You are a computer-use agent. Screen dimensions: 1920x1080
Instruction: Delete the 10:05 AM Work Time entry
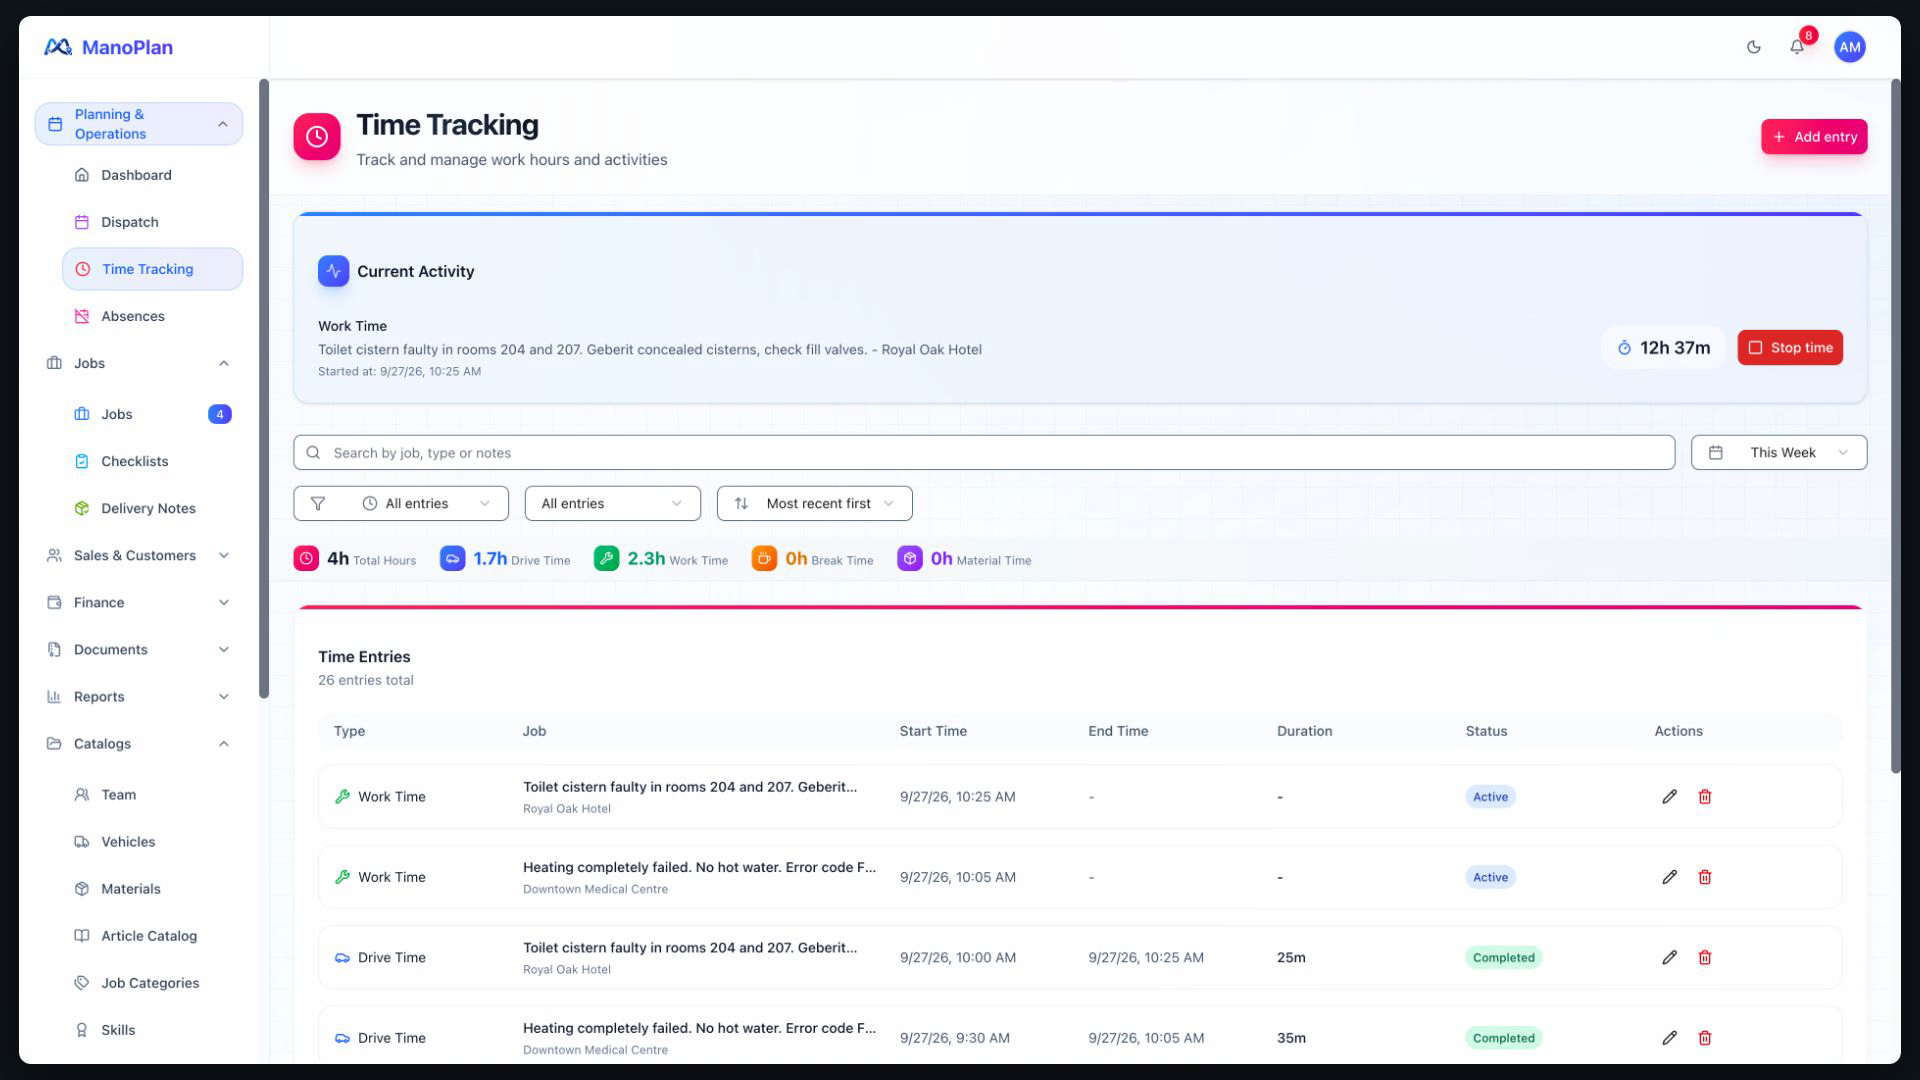click(1705, 877)
